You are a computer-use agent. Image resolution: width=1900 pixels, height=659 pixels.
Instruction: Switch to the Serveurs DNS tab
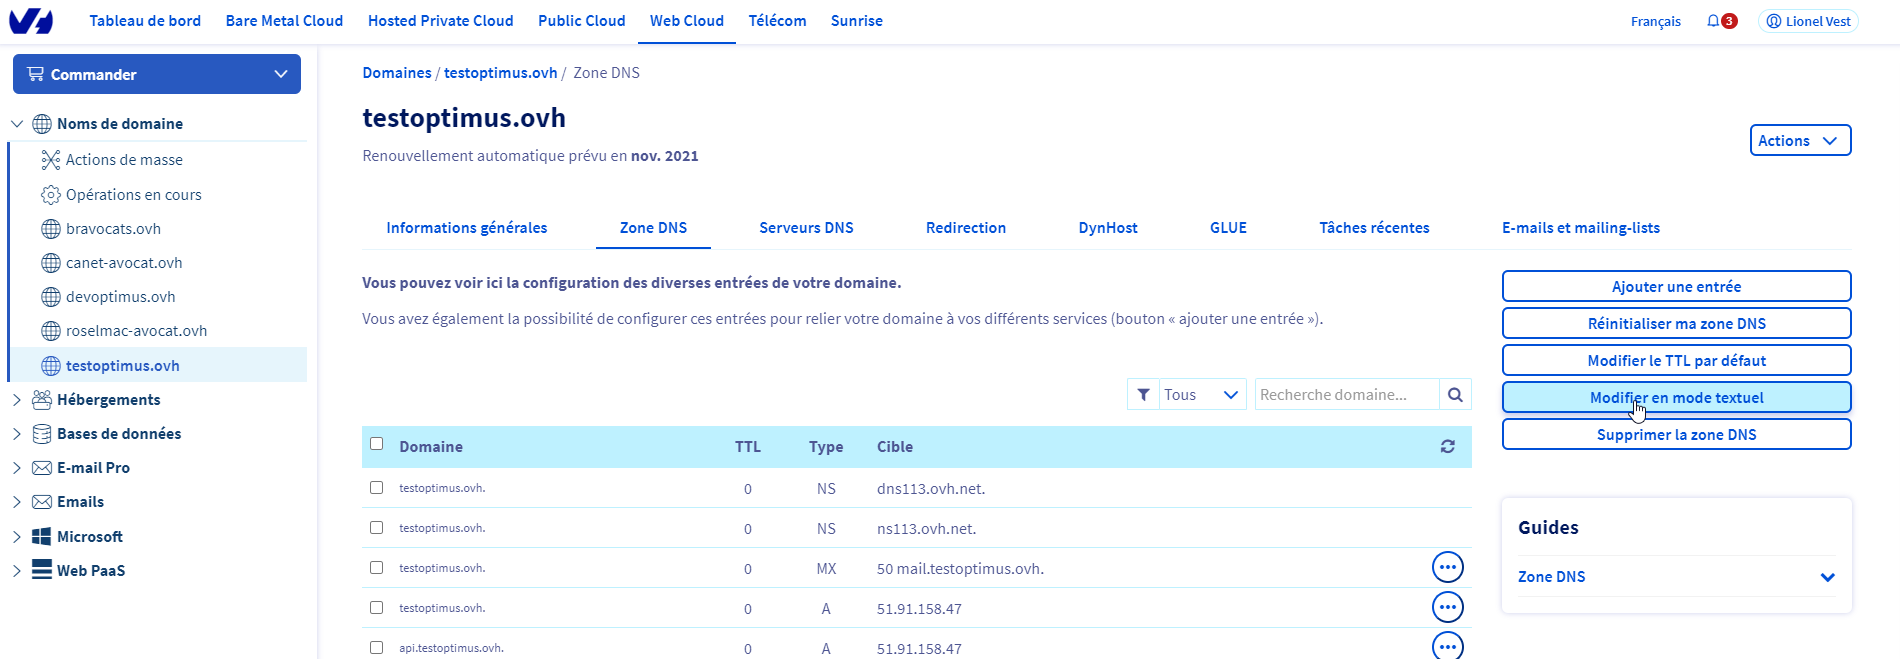(806, 228)
